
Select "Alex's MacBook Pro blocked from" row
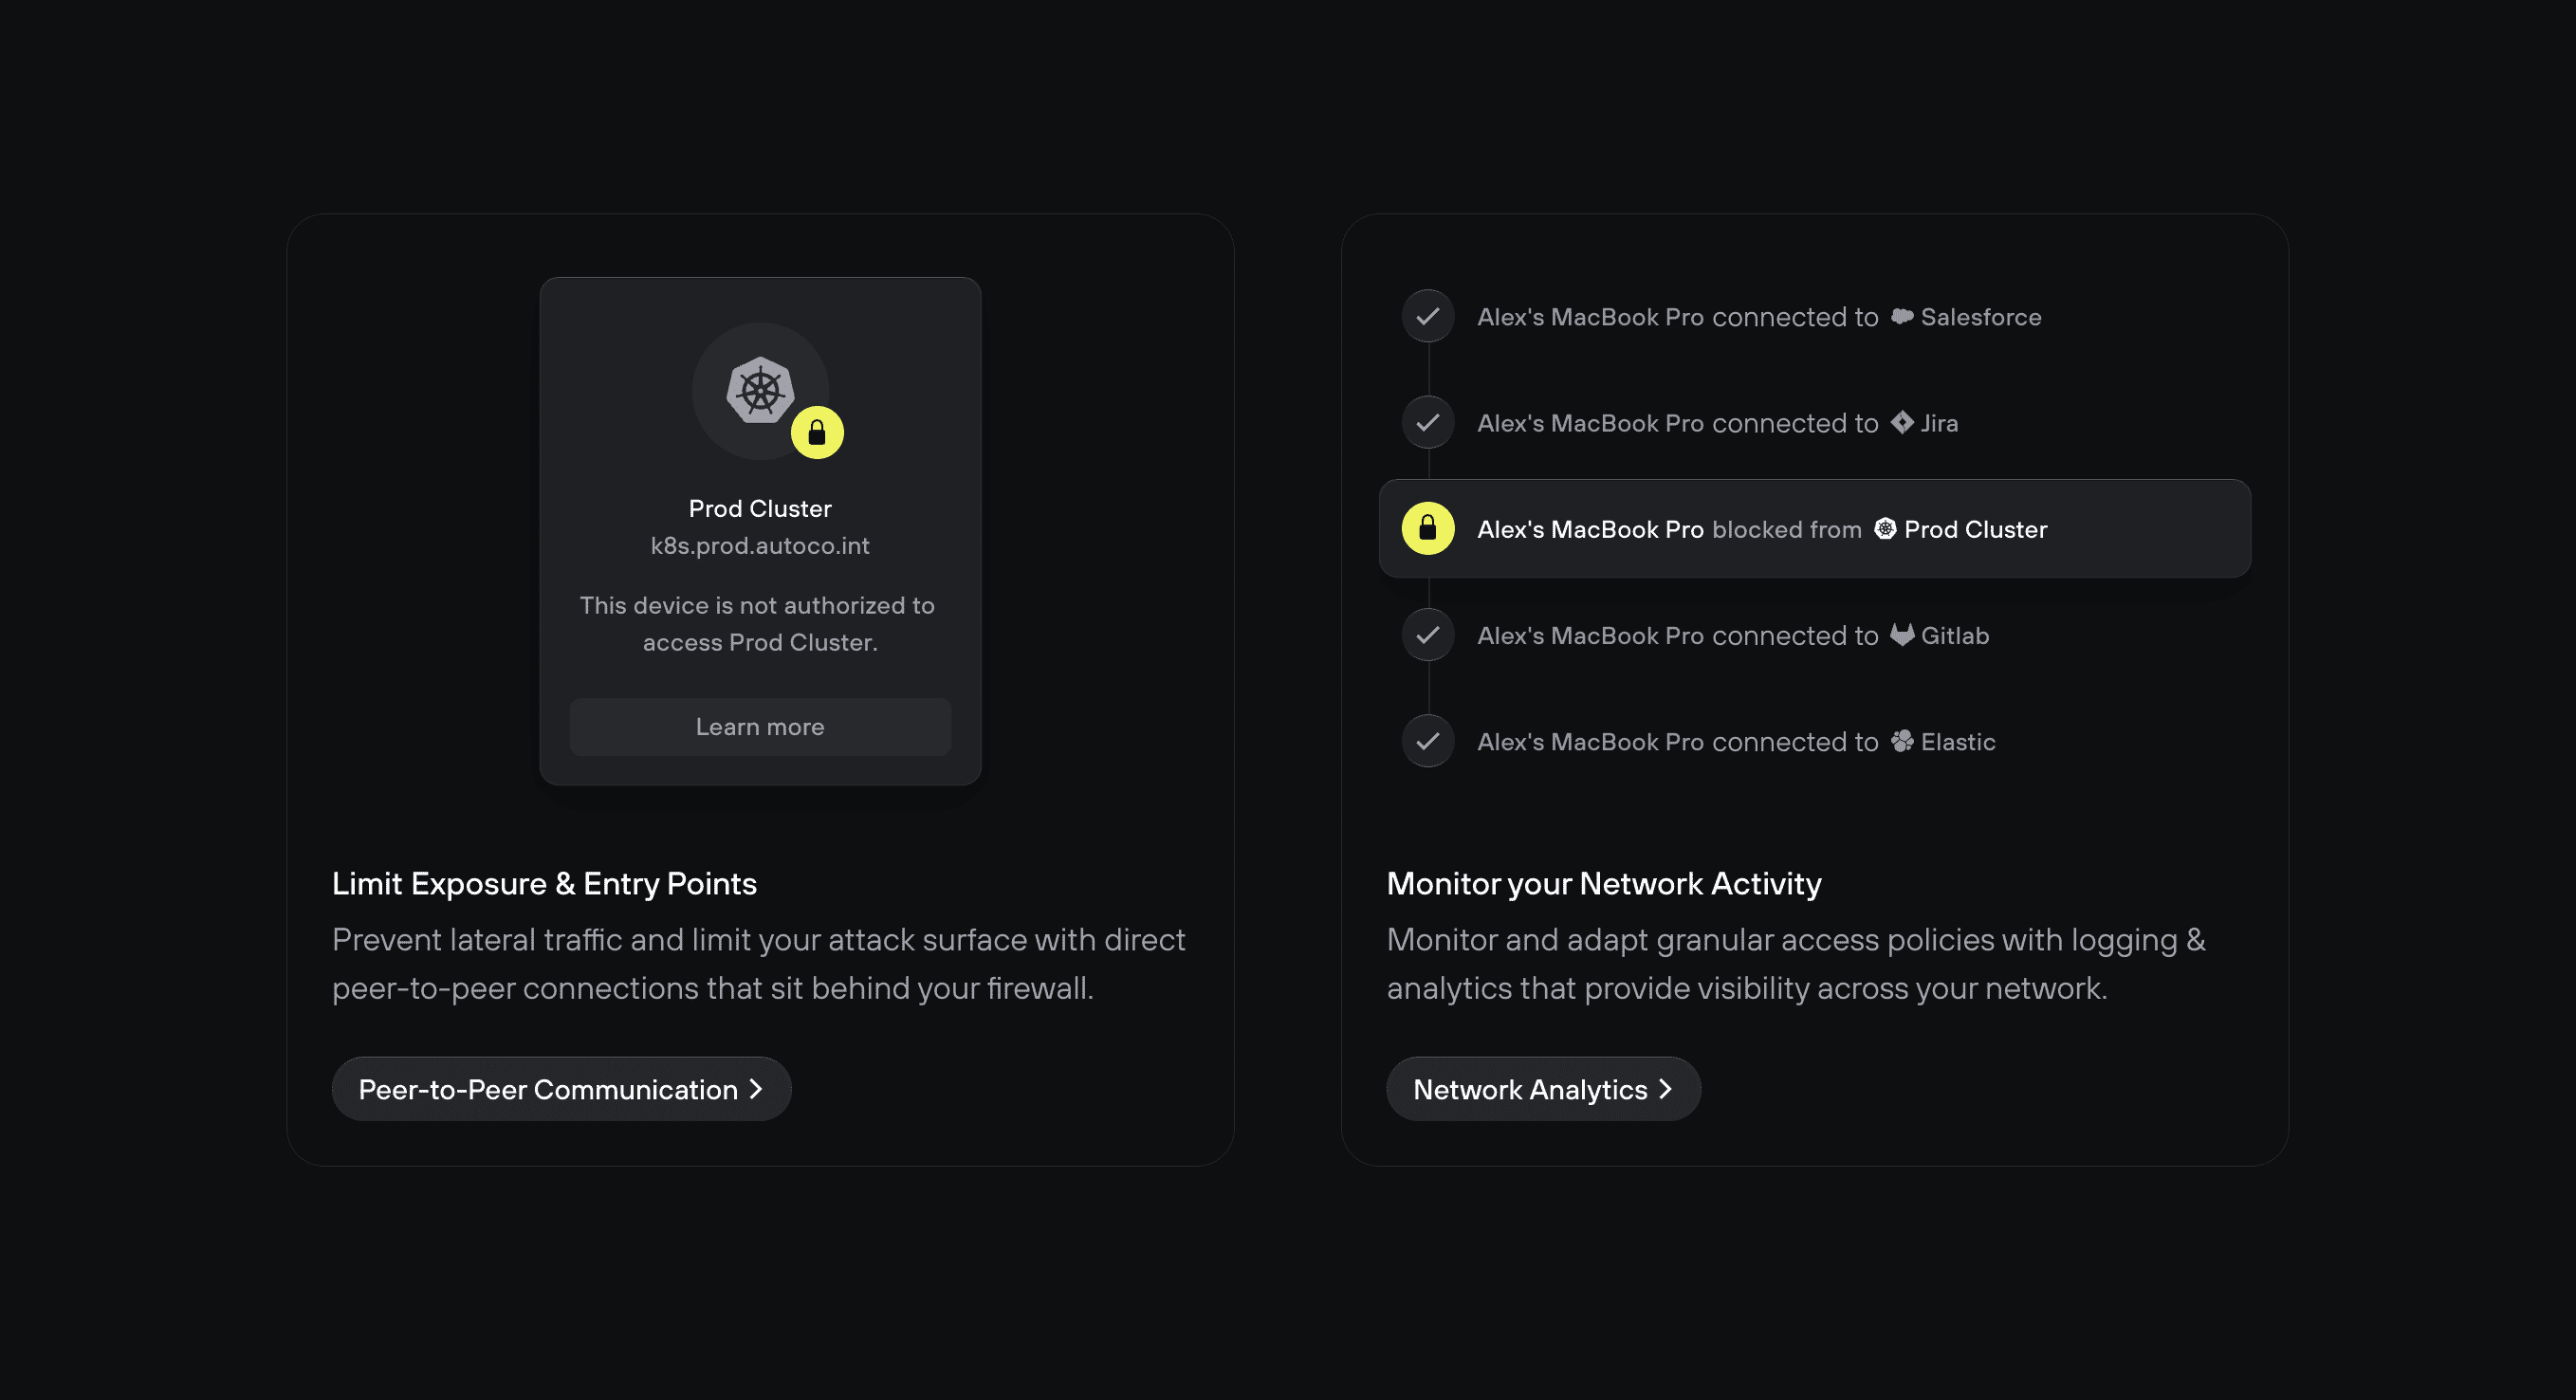pyautogui.click(x=1815, y=528)
